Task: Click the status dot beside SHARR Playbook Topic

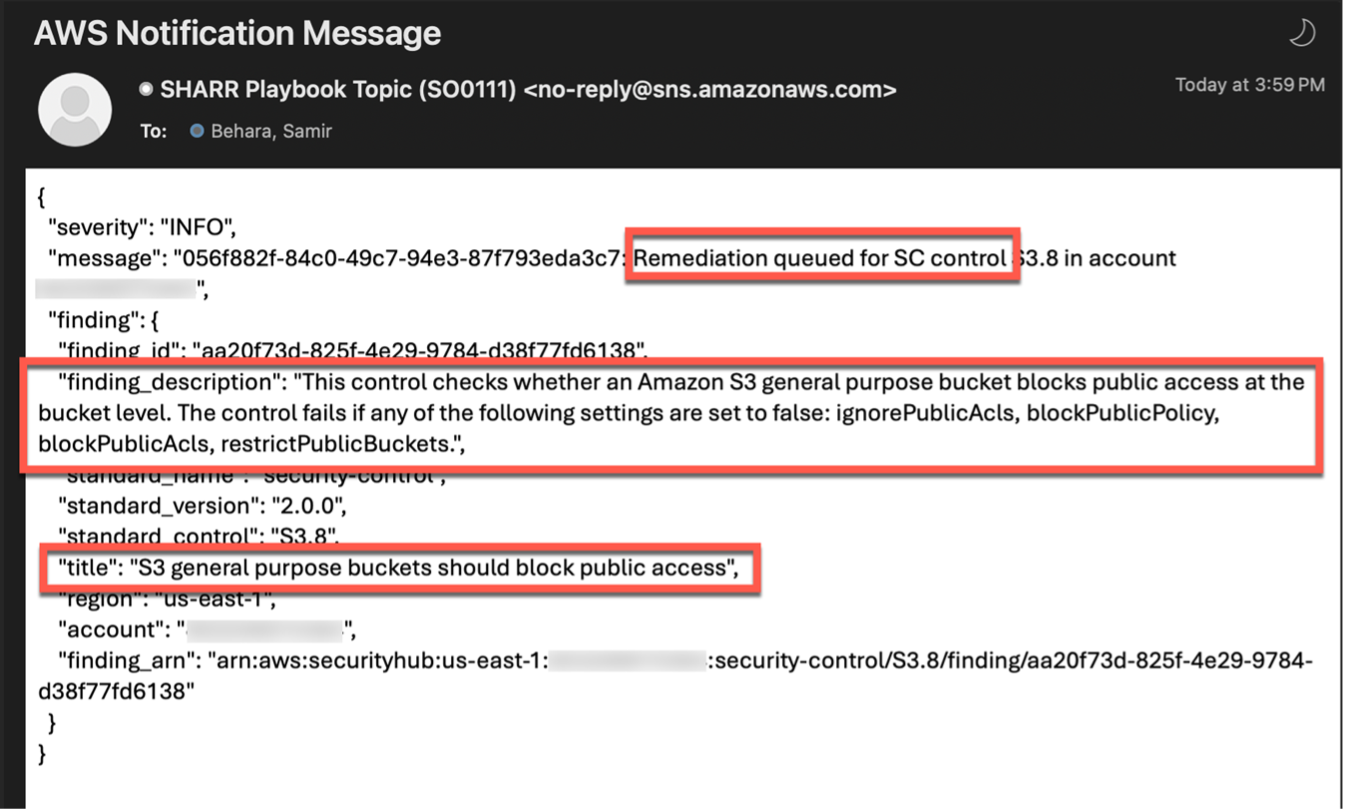Action: pyautogui.click(x=146, y=89)
